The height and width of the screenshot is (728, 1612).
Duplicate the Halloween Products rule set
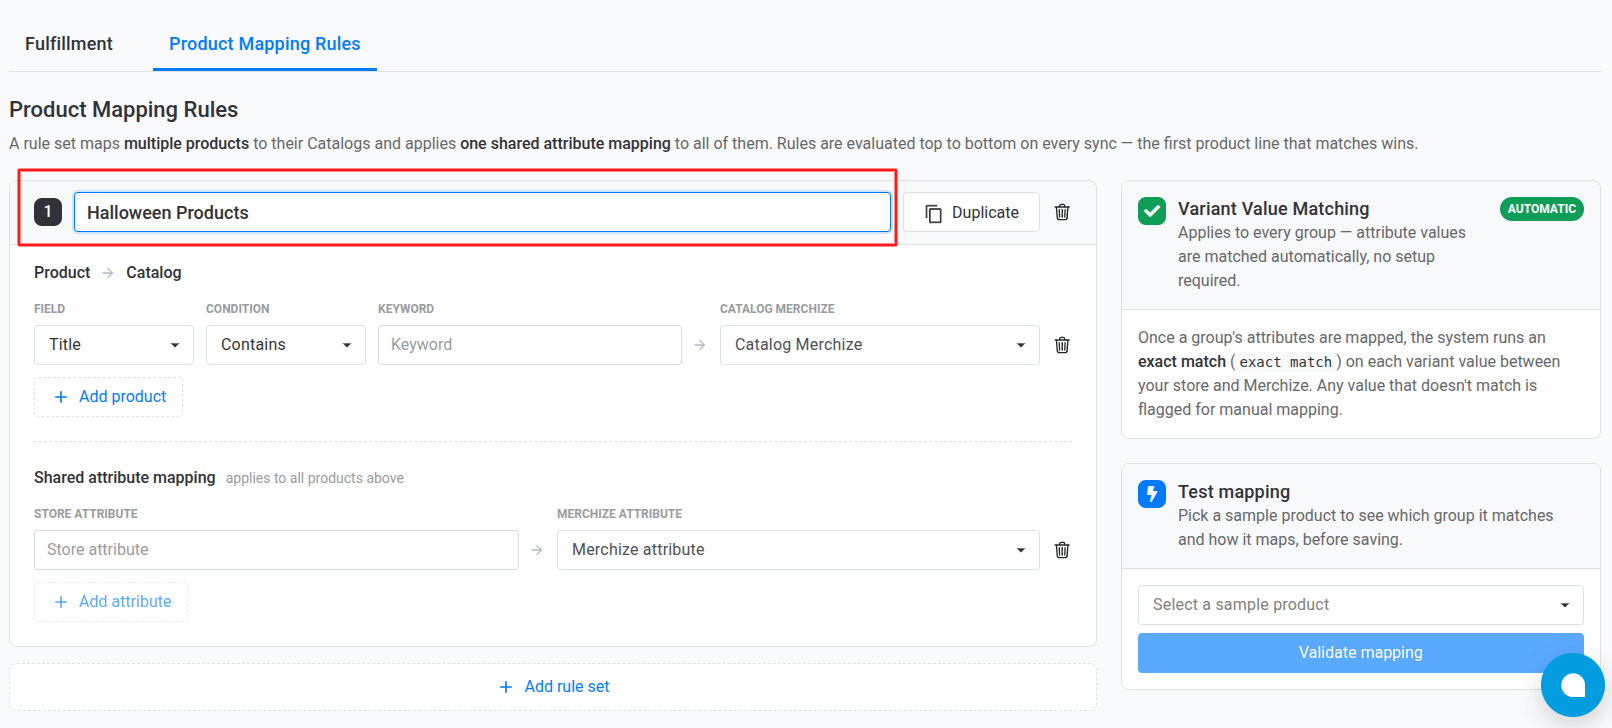[972, 212]
